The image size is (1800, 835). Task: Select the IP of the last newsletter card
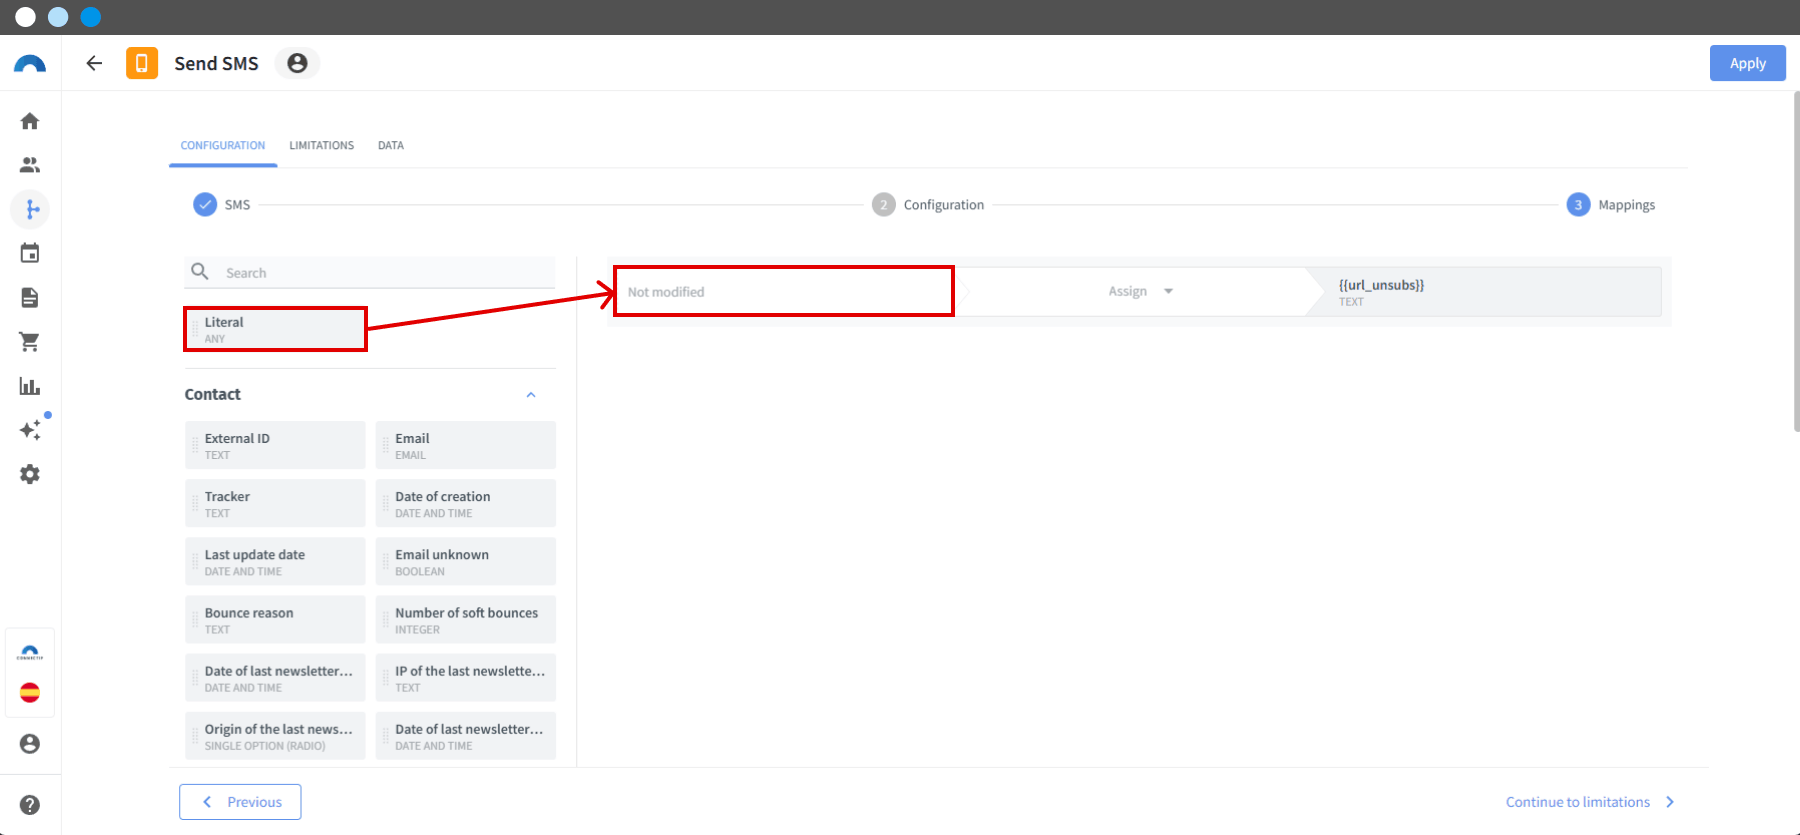point(466,678)
